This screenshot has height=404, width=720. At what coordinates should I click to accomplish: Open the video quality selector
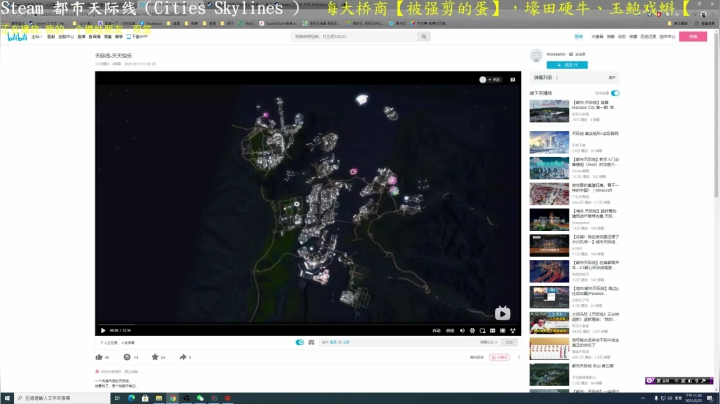(437, 330)
